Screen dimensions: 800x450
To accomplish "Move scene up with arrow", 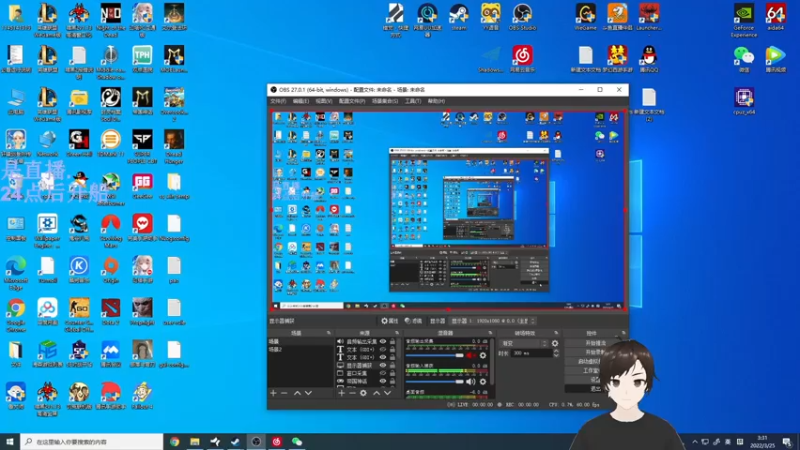I will click(x=297, y=393).
